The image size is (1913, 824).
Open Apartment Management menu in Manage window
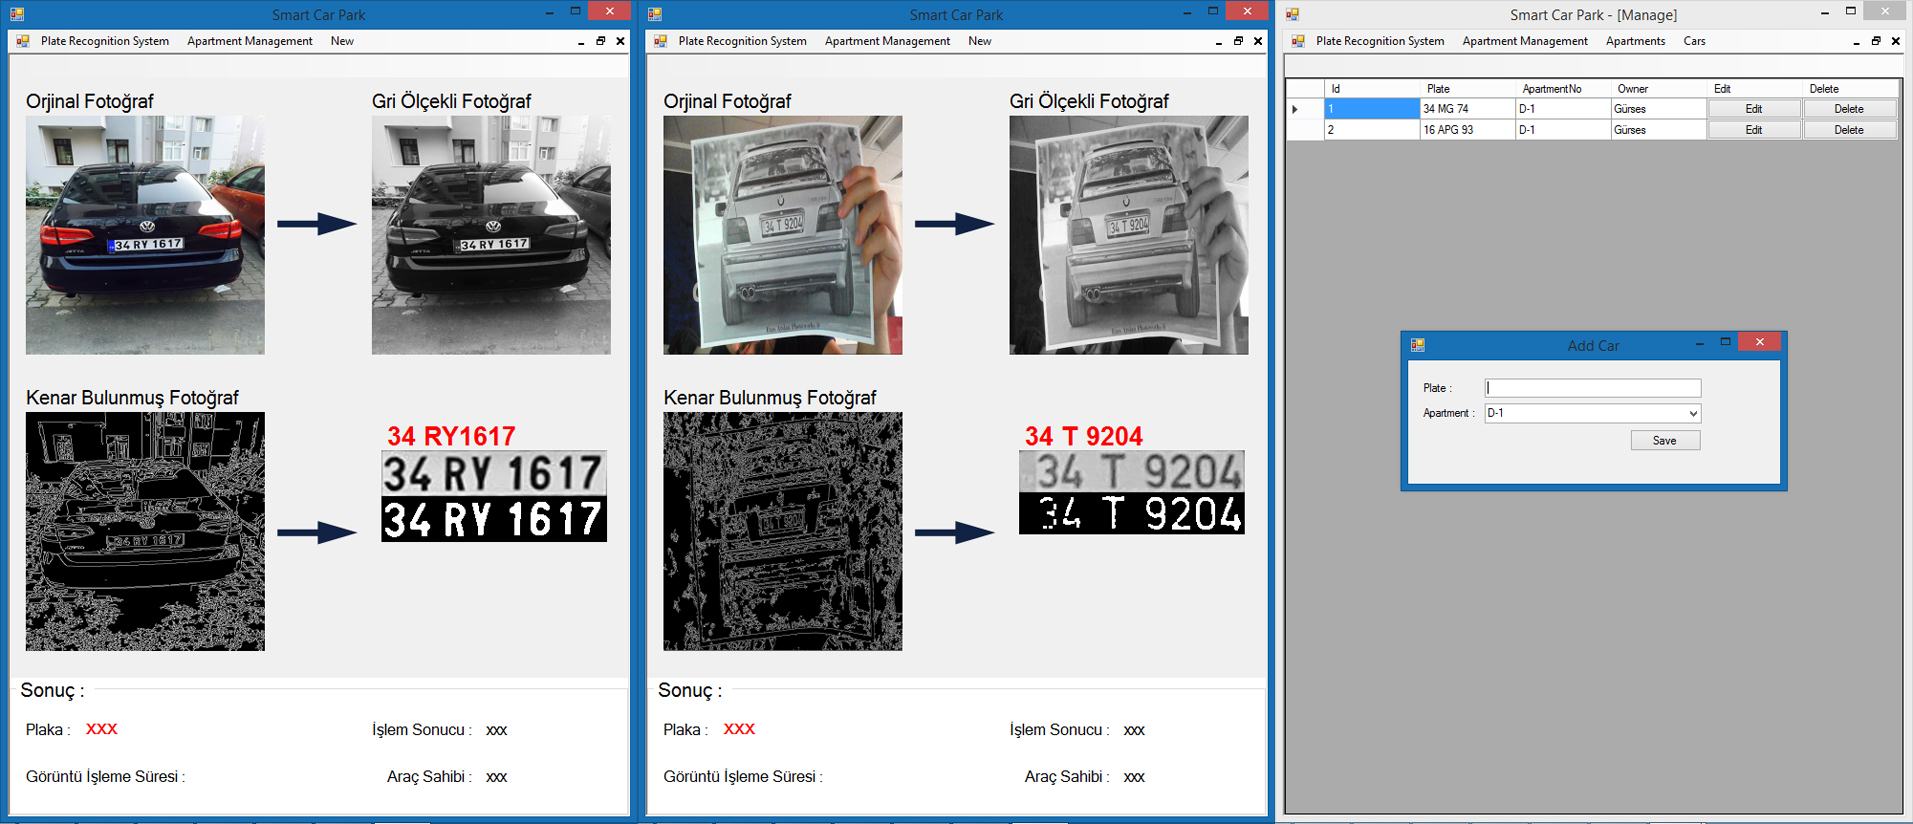1525,41
